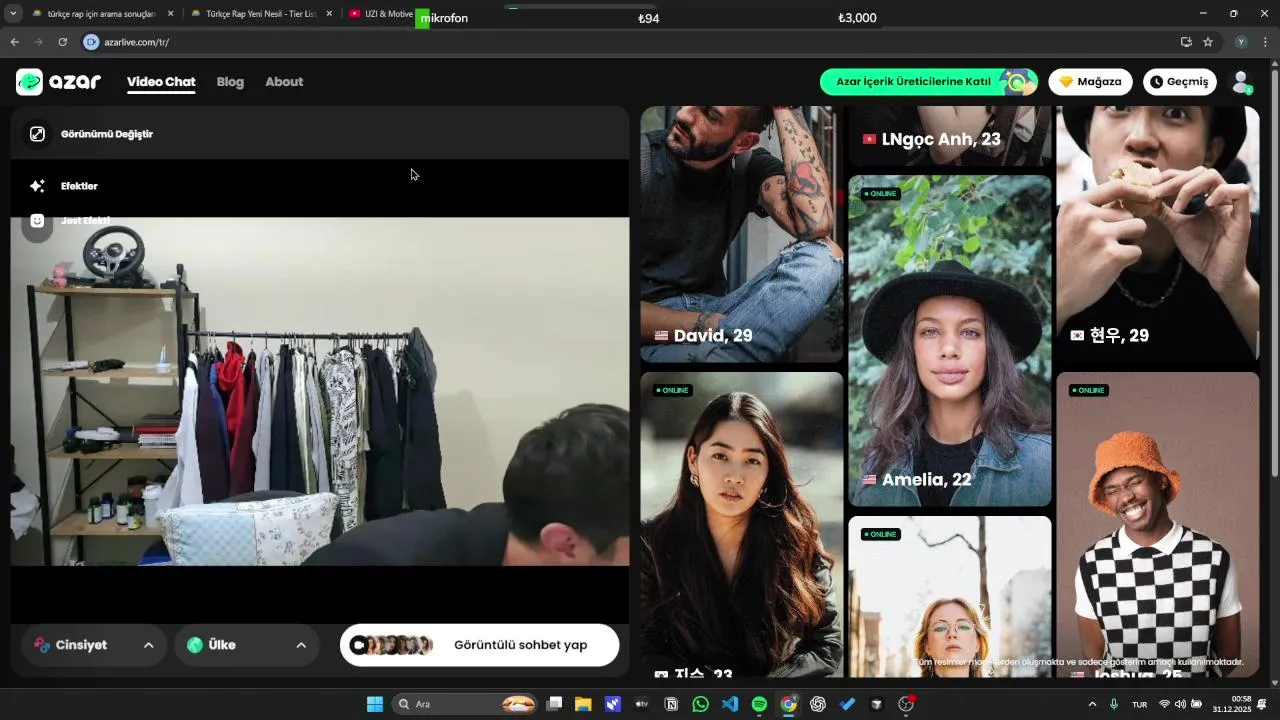Open Amelia, 22 profile card
Viewport: 1280px width, 720px height.
950,341
